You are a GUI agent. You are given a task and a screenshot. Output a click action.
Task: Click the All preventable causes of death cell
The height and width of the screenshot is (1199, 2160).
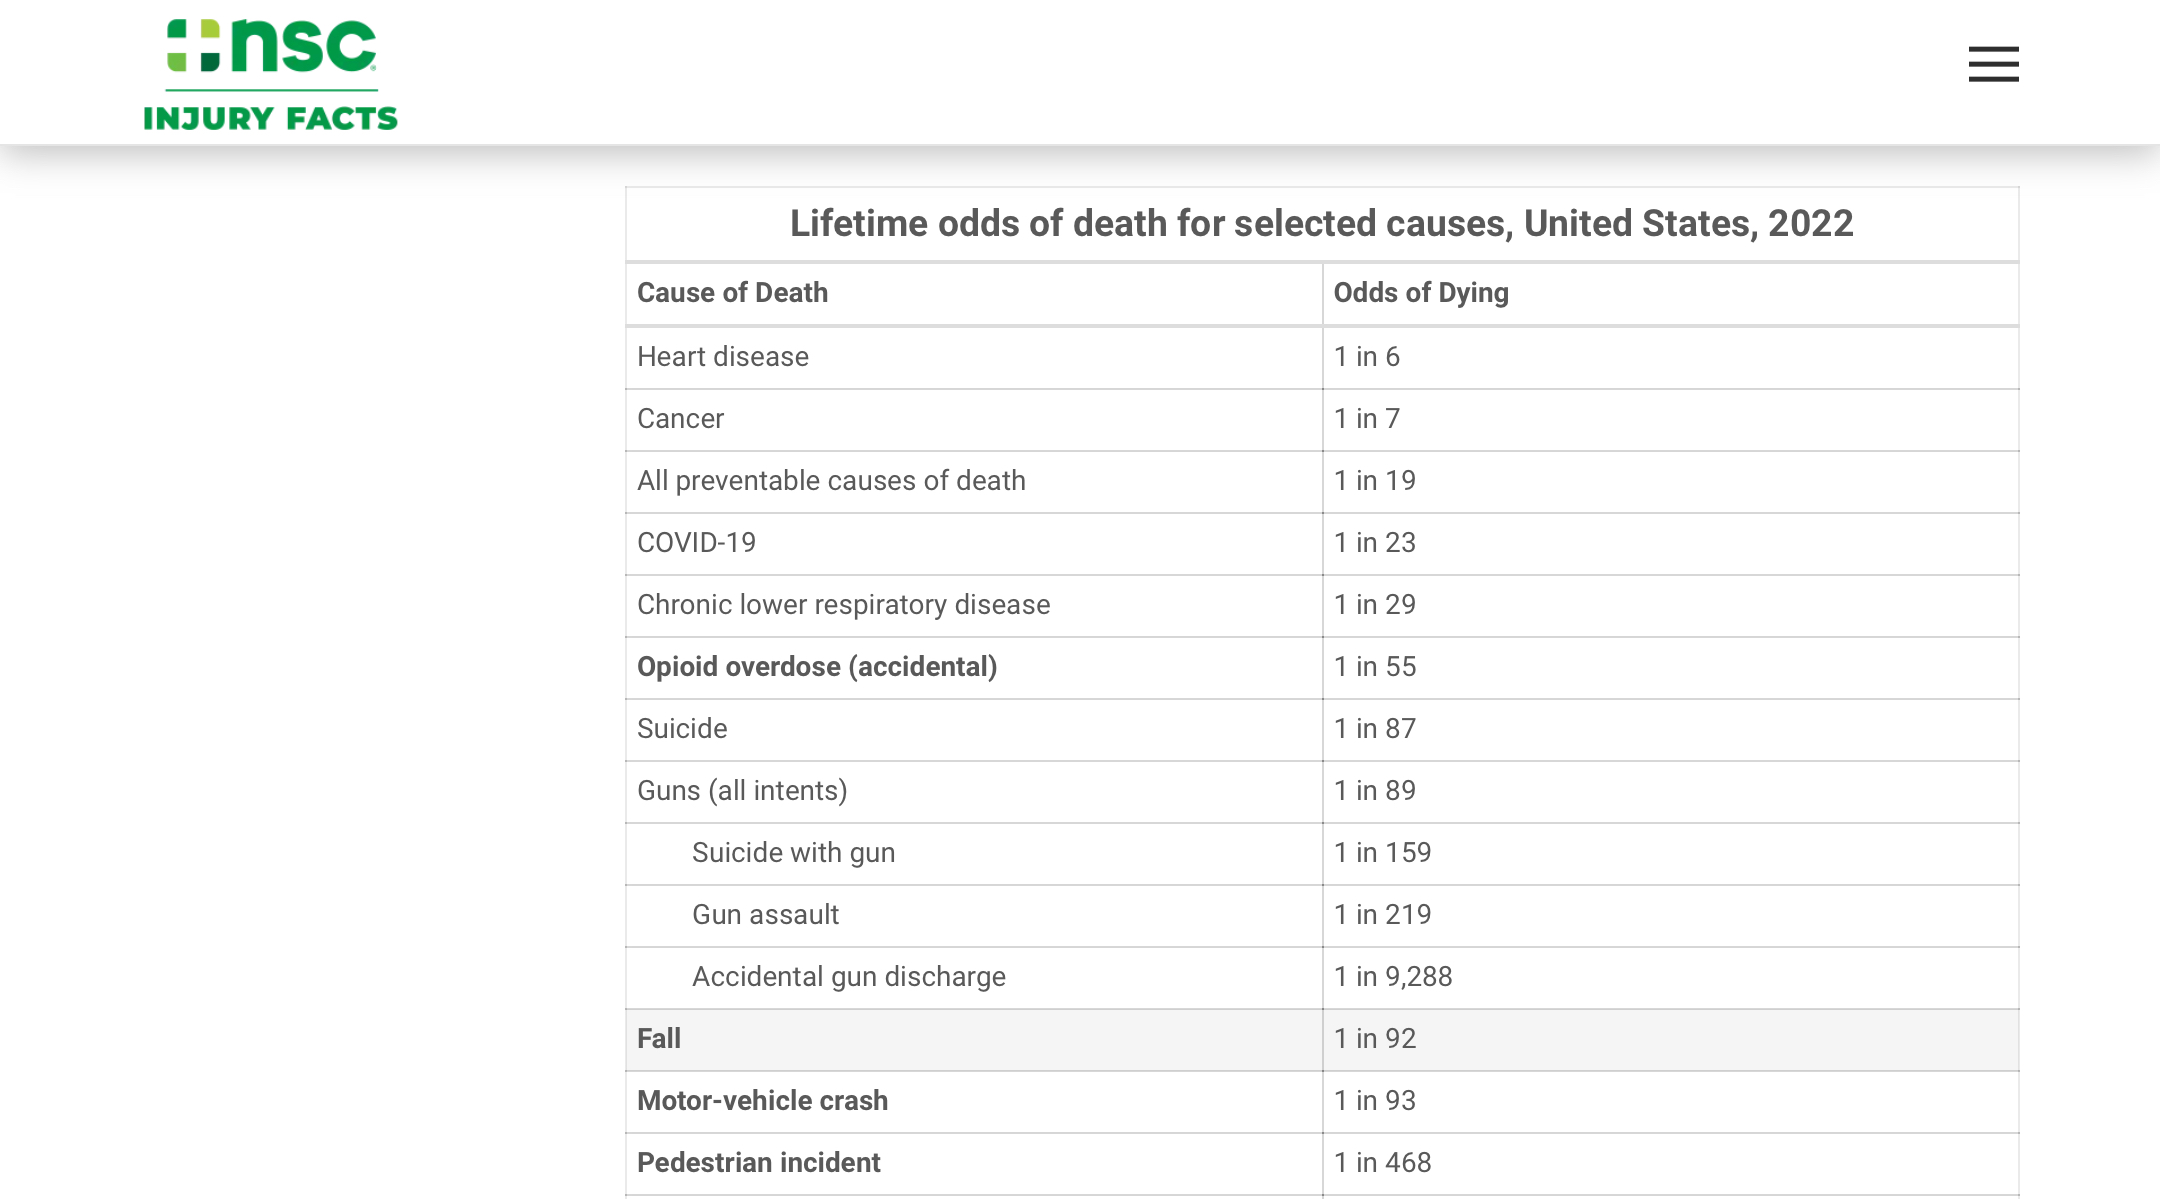click(831, 481)
